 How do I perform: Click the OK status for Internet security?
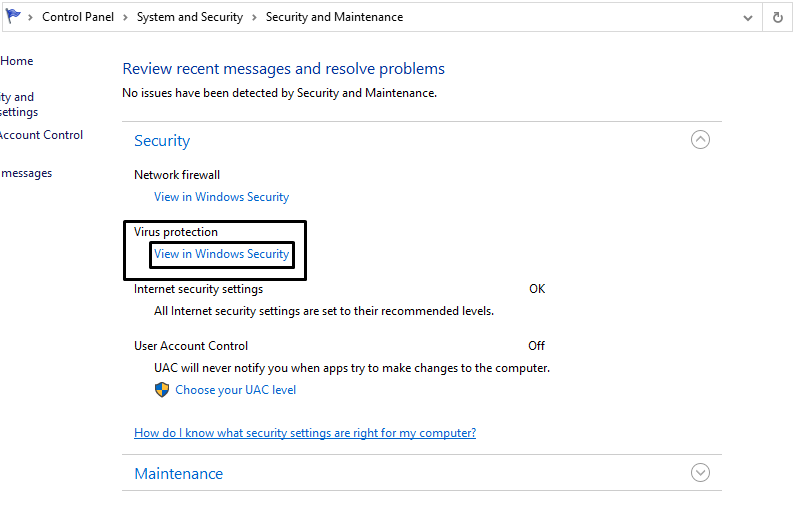point(537,289)
